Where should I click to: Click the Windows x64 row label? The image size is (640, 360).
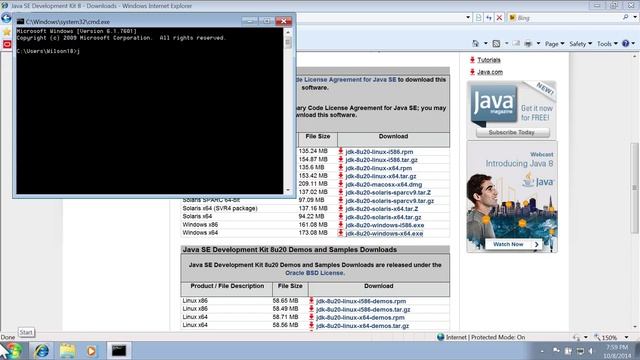(x=200, y=233)
